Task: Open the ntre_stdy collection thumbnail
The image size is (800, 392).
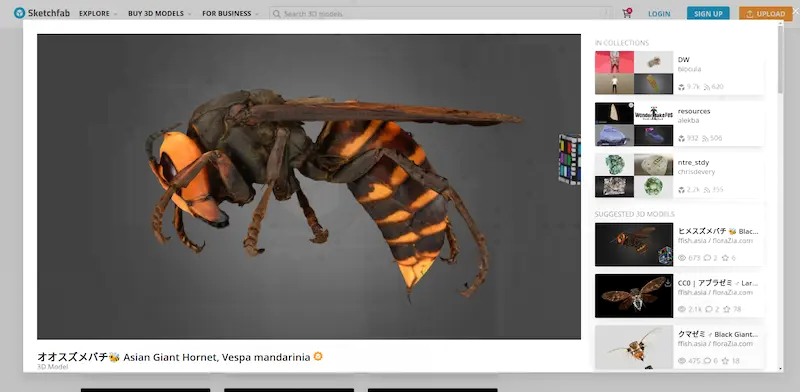Action: click(x=634, y=176)
